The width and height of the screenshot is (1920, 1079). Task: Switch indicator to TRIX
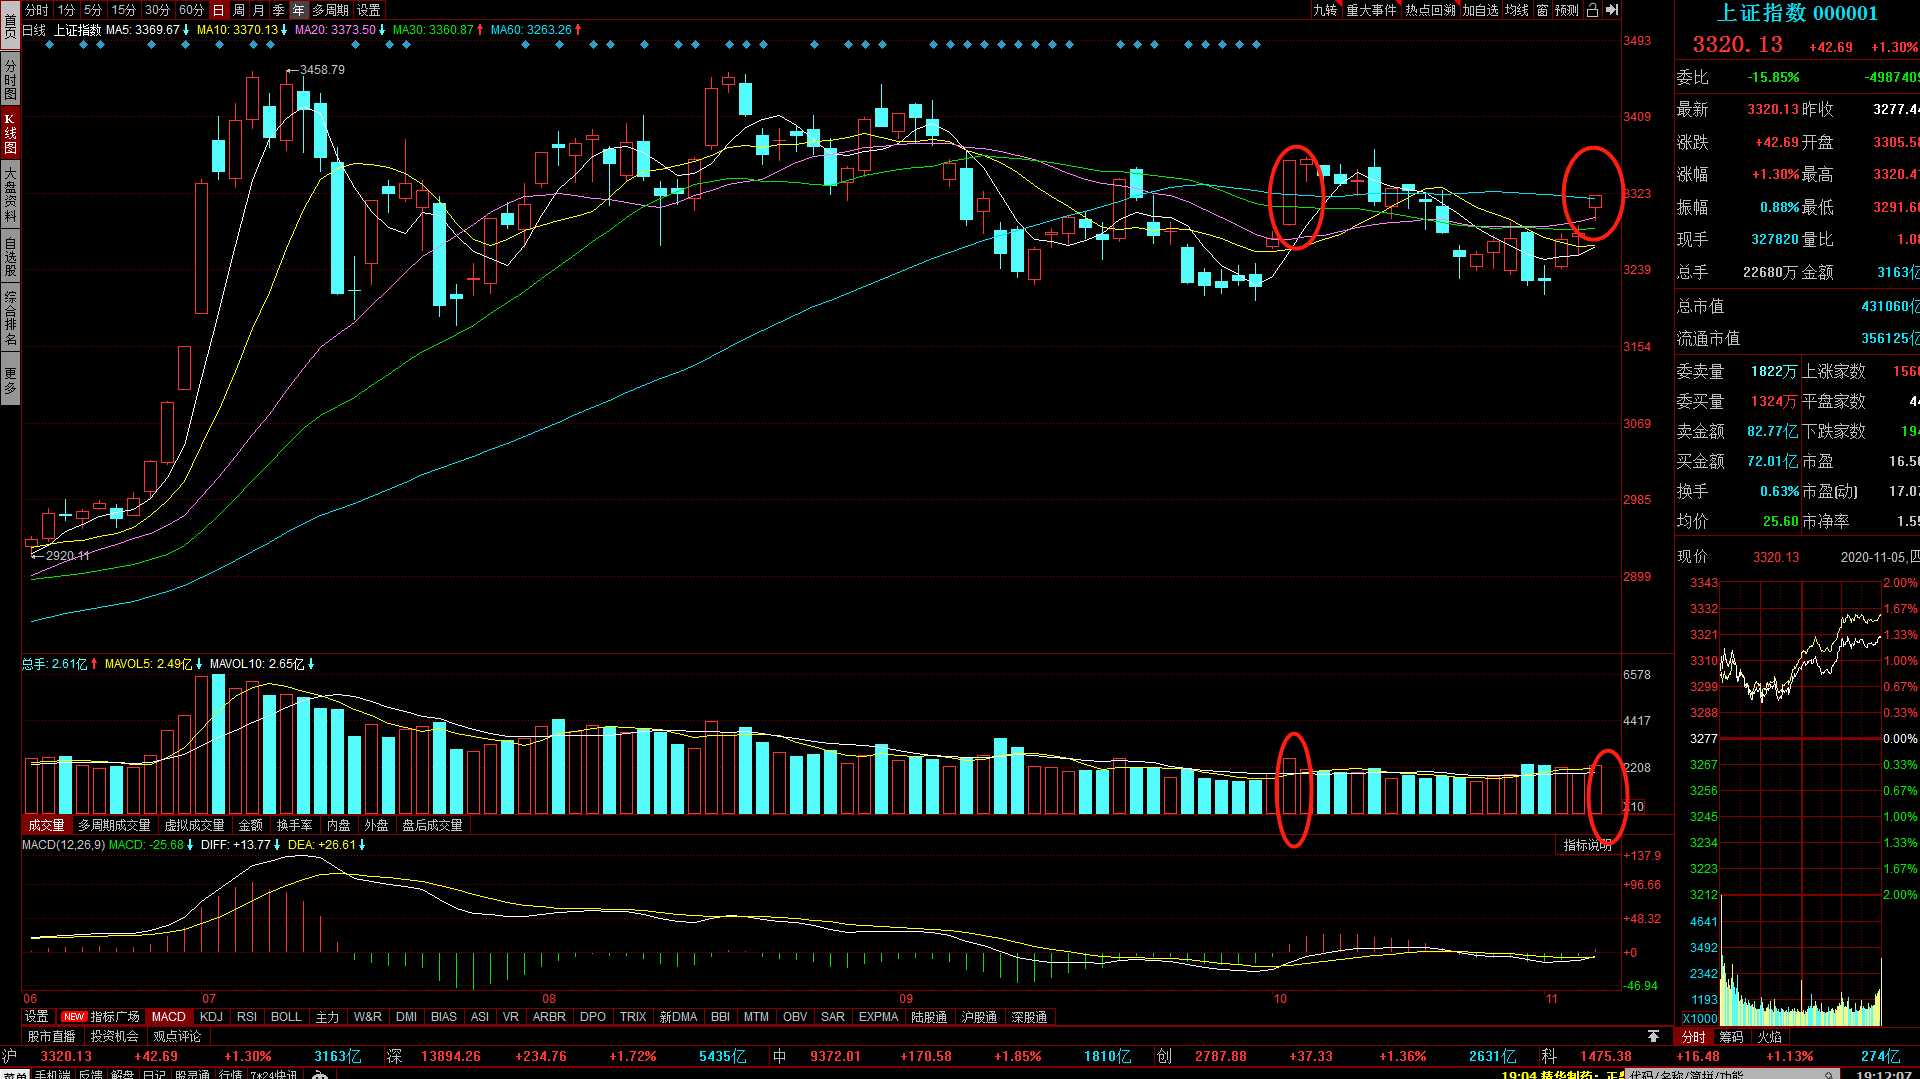point(633,1017)
